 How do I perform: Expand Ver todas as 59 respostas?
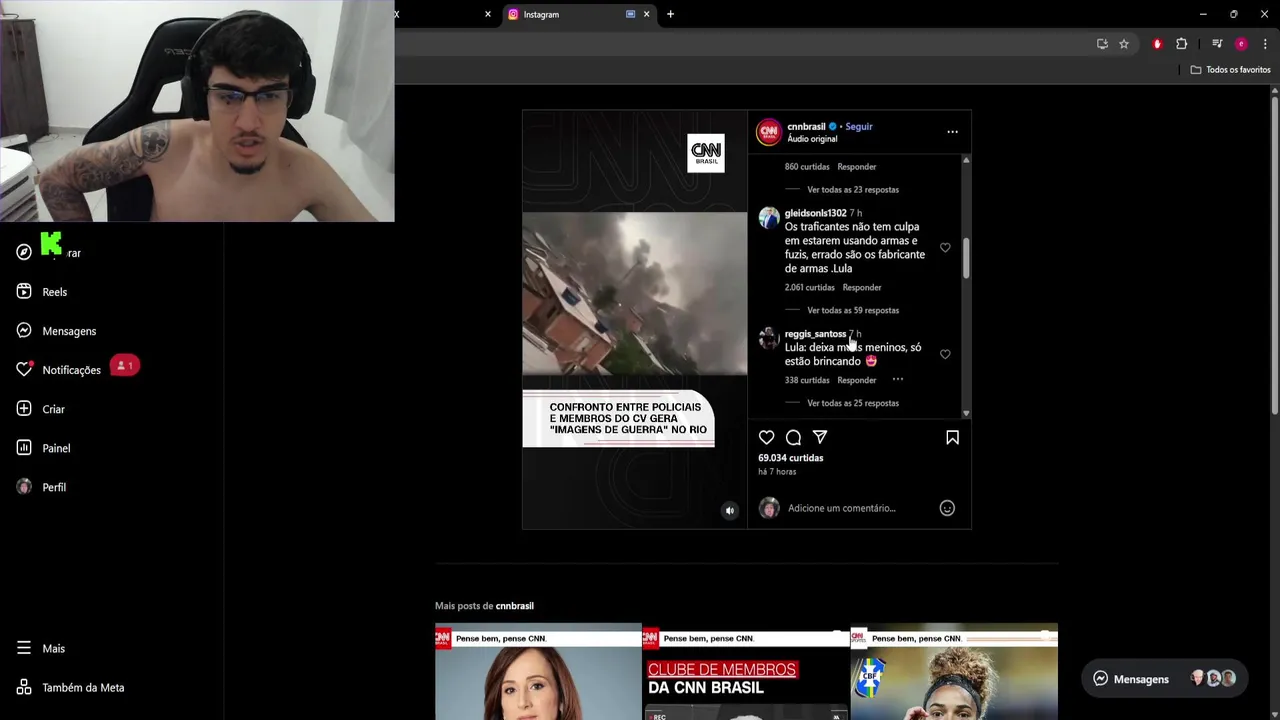853,311
